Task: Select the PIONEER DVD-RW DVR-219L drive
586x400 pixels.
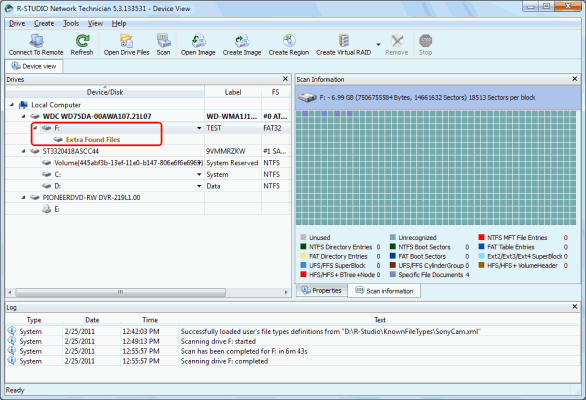Action: (91, 197)
